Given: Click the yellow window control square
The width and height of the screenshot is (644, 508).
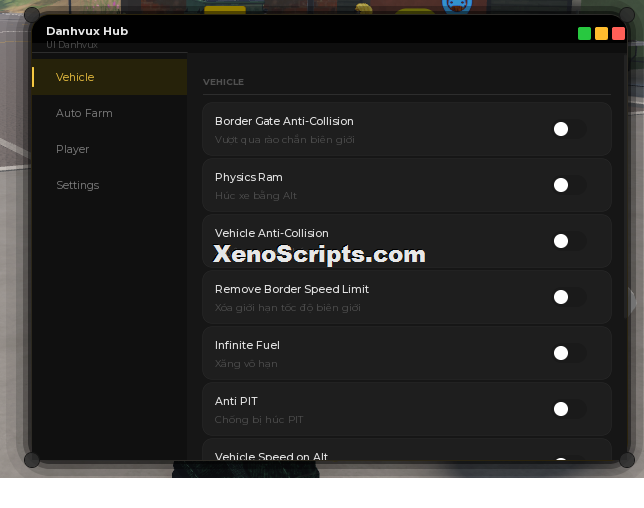Looking at the screenshot, I should [601, 34].
